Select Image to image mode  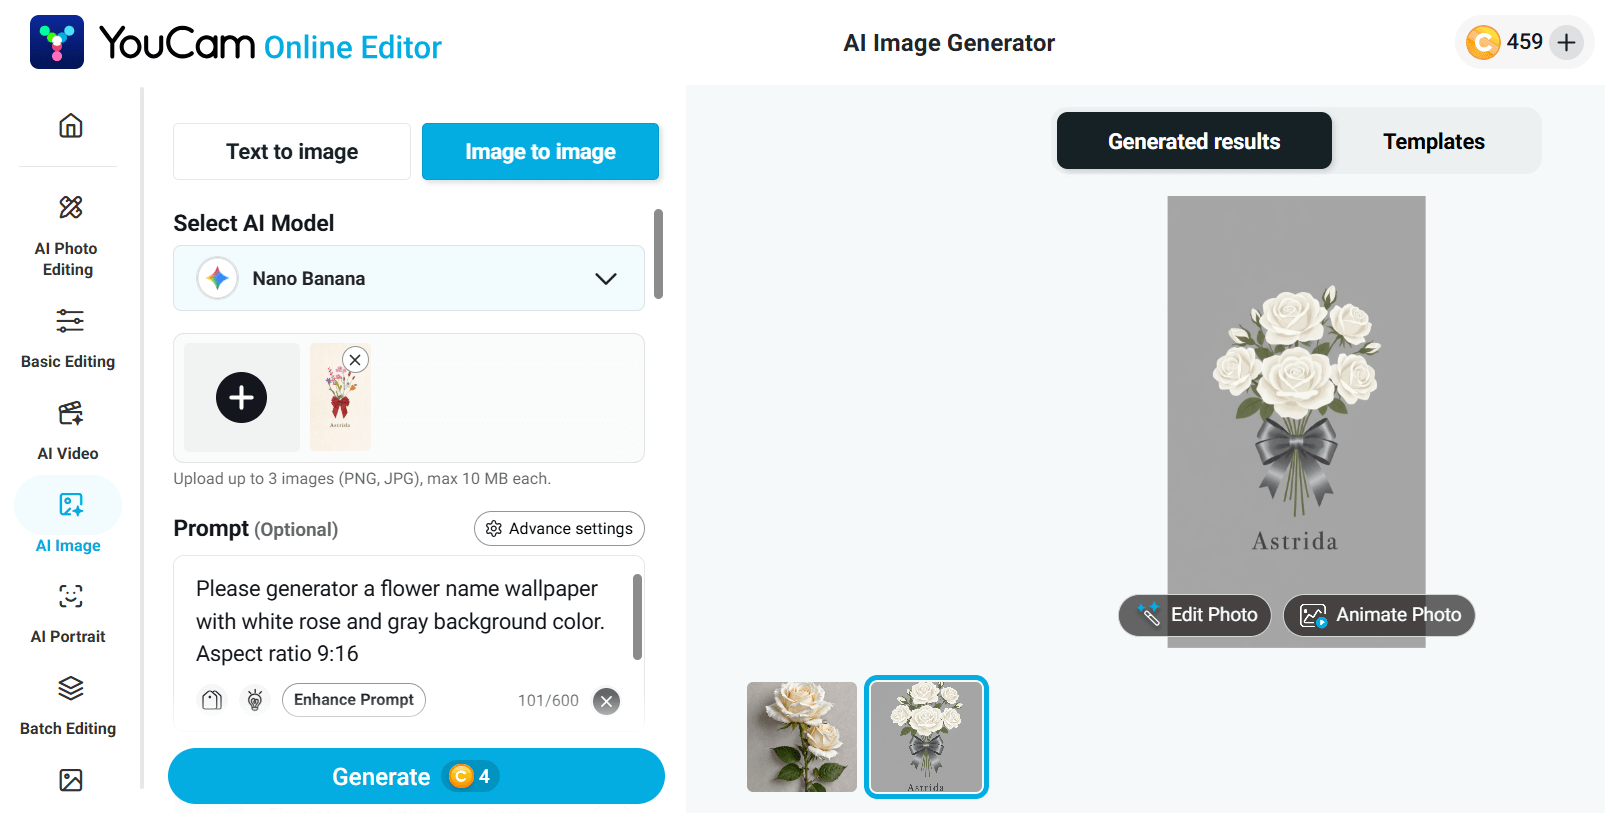click(540, 152)
